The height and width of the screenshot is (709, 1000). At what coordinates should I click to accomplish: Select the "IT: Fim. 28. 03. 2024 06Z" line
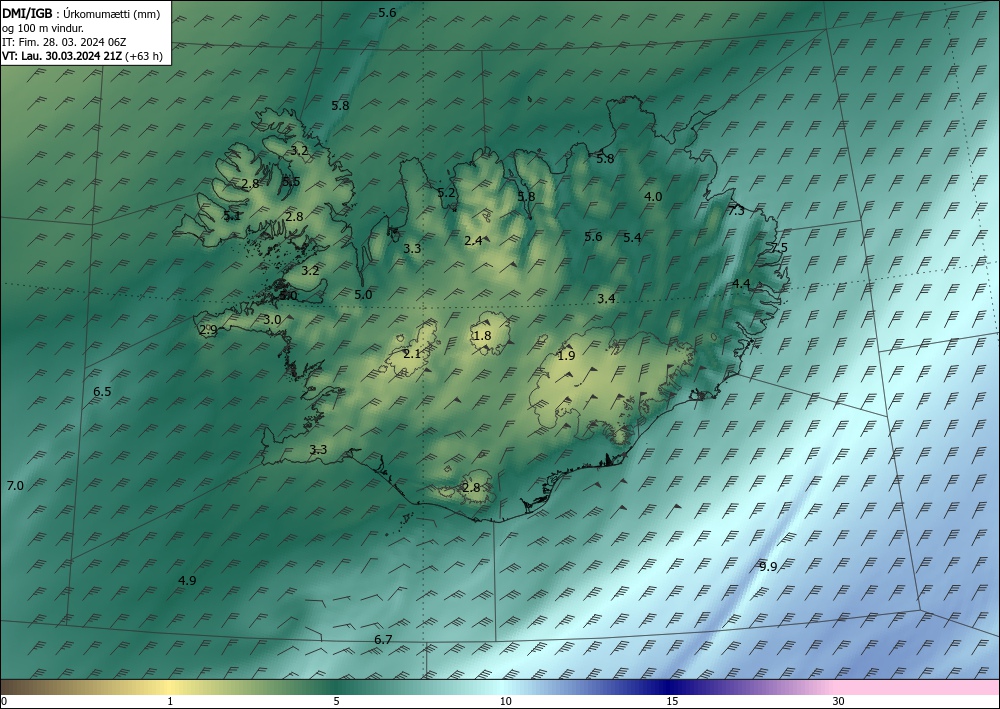(x=64, y=42)
